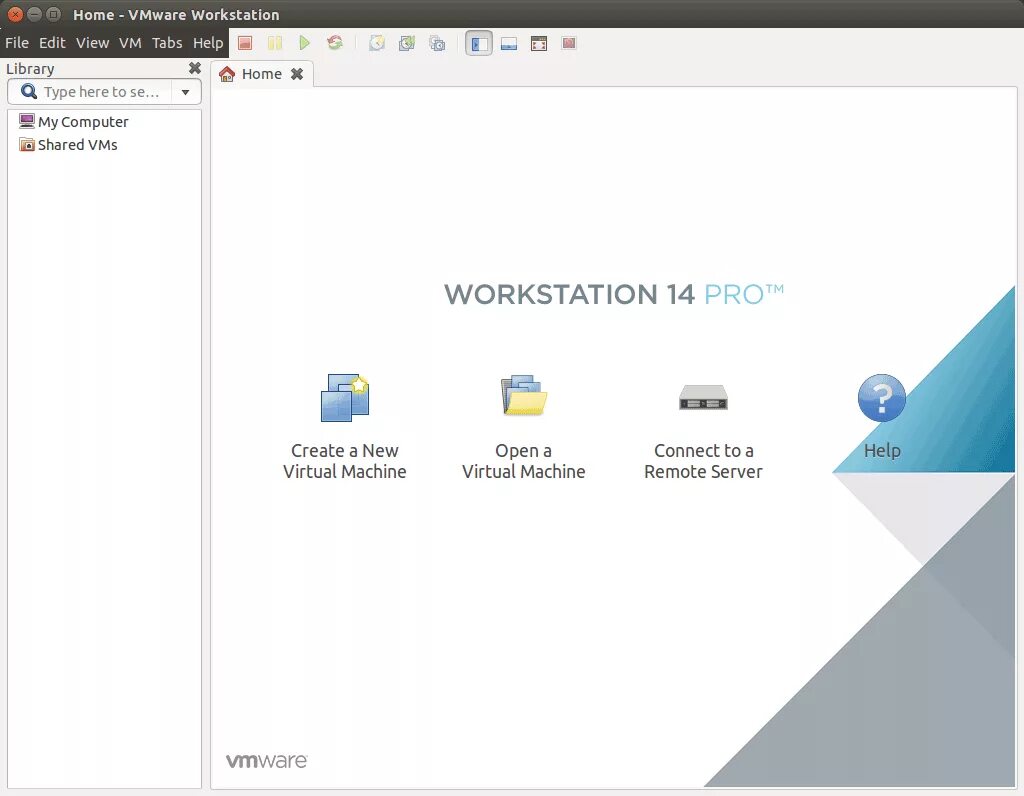Click the yellow suspend (pause) toolbar icon
Image resolution: width=1024 pixels, height=796 pixels.
[x=275, y=43]
